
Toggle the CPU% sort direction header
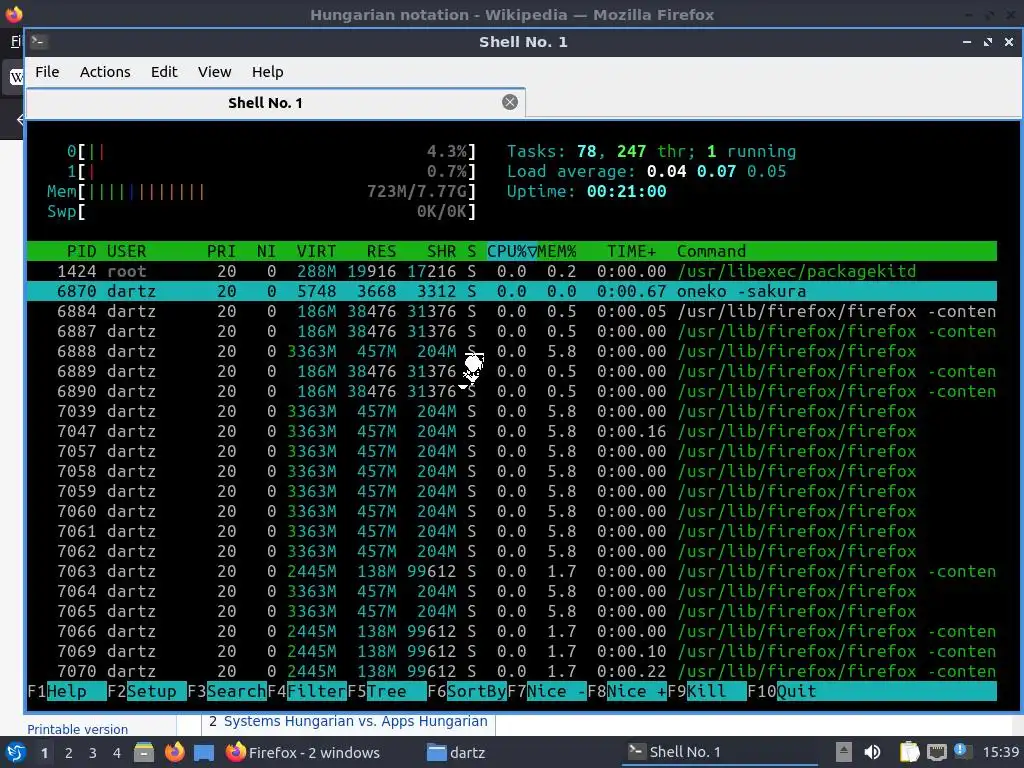coord(512,251)
